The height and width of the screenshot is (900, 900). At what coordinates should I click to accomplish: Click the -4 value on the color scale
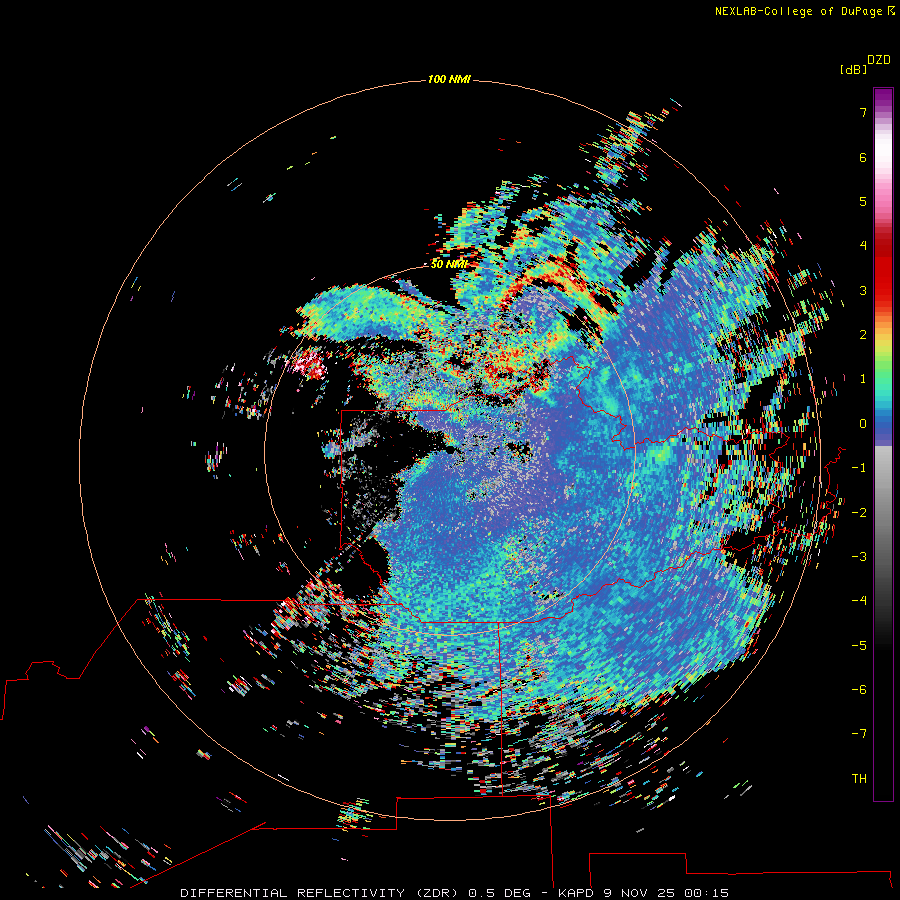point(859,601)
